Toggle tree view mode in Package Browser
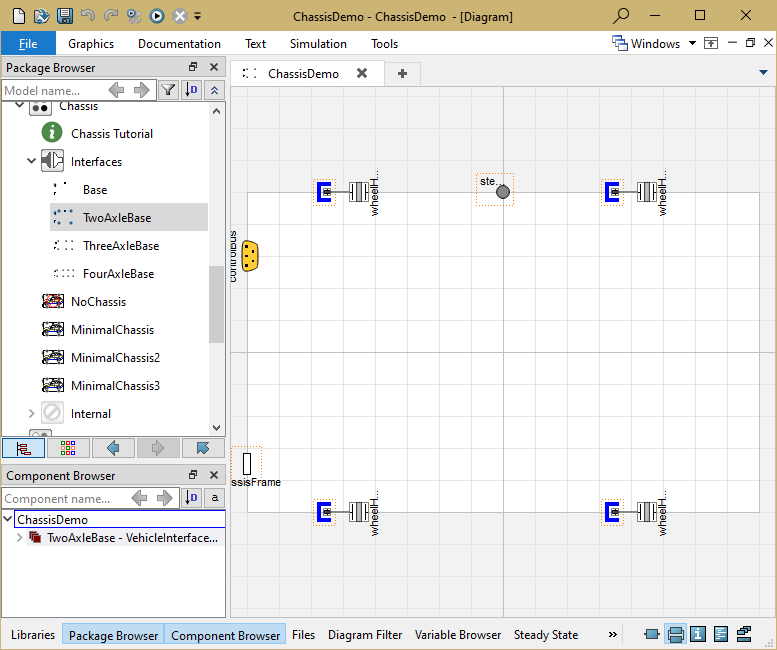The image size is (777, 650). (23, 448)
